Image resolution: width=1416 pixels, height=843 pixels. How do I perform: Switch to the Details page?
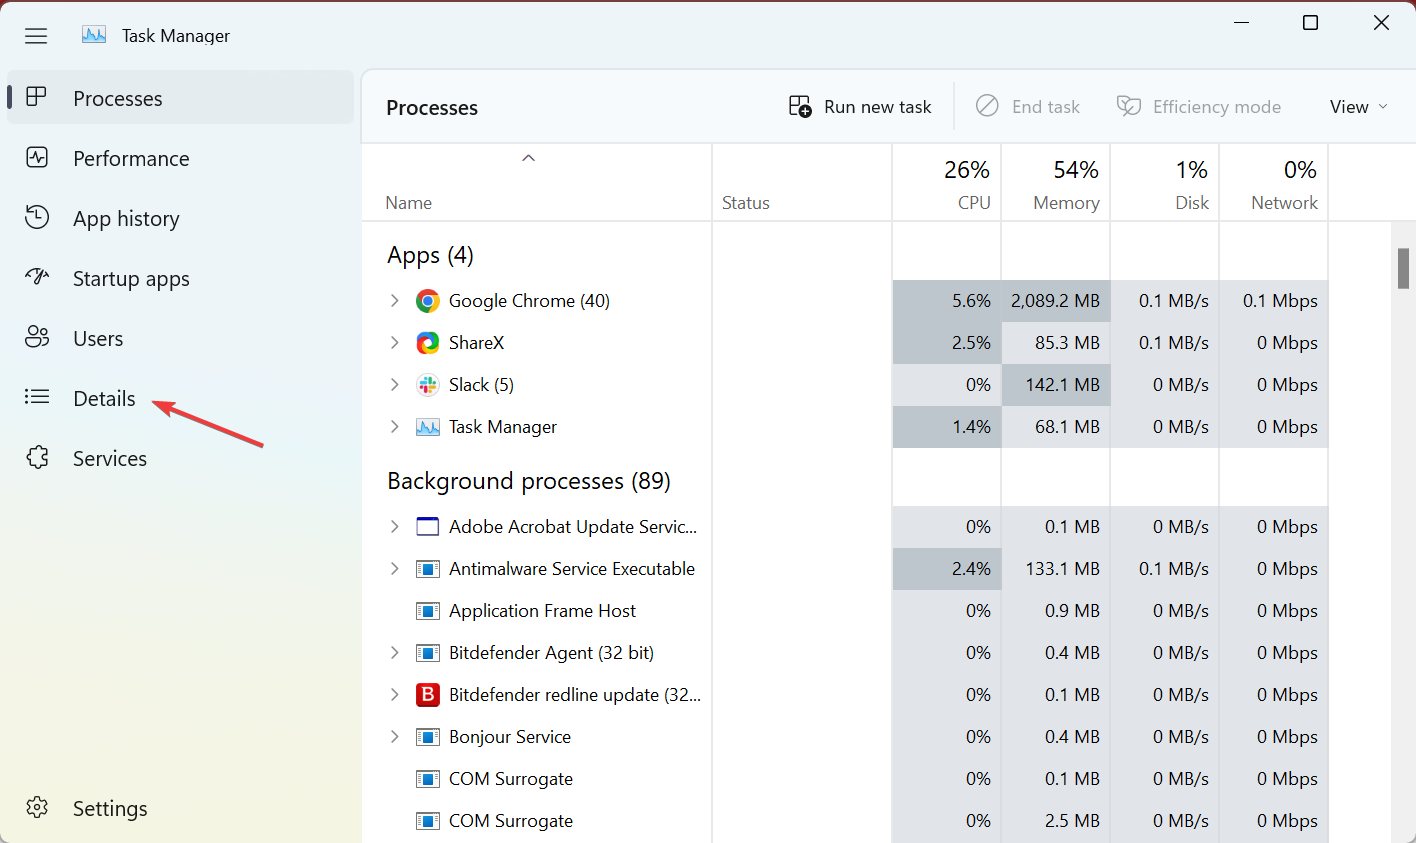click(180, 398)
